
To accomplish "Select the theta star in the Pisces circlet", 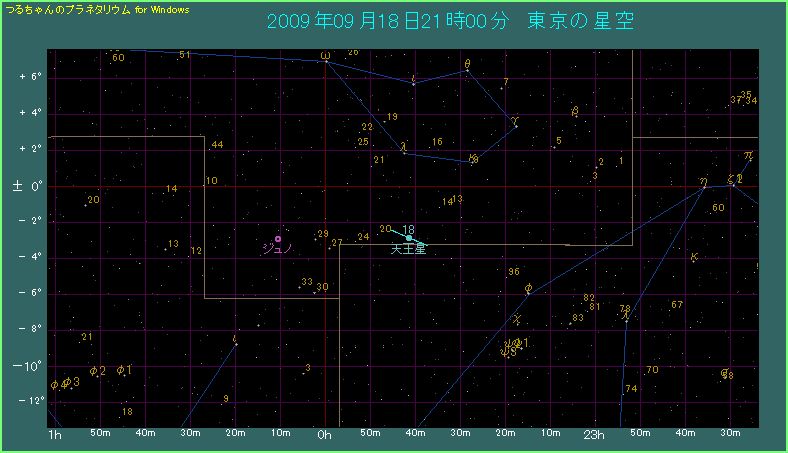I will [467, 66].
